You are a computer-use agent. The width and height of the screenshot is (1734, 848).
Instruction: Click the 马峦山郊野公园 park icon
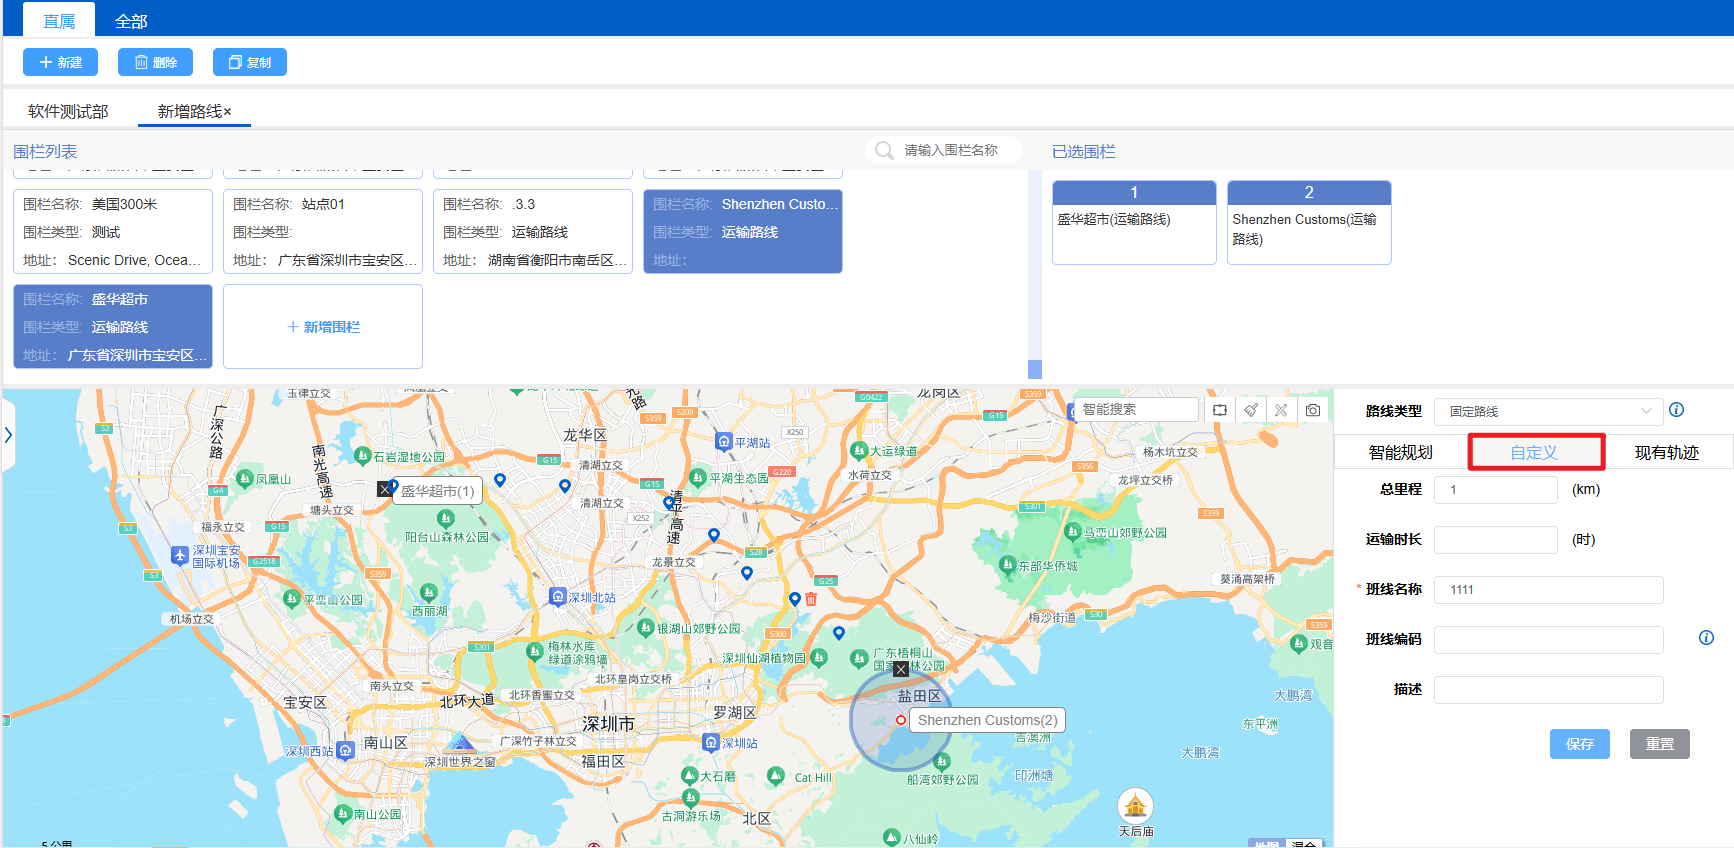click(1073, 532)
